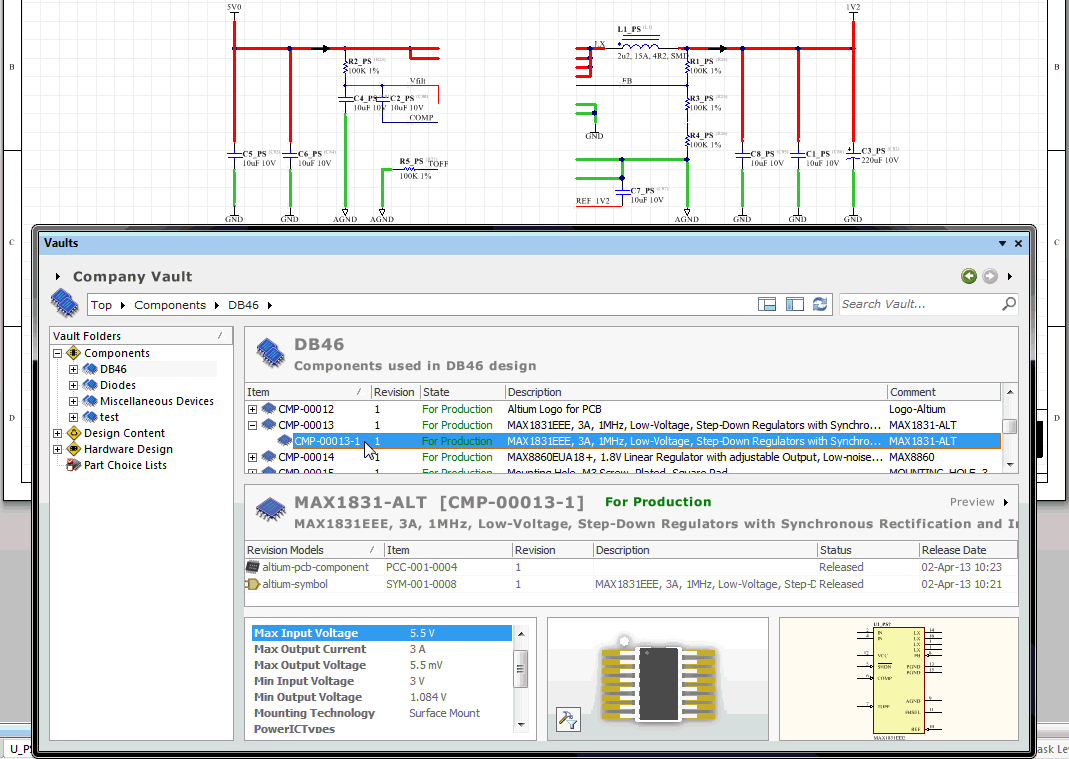Image resolution: width=1069 pixels, height=759 pixels.
Task: Expand the DB46 folder node
Action: pyautogui.click(x=73, y=369)
